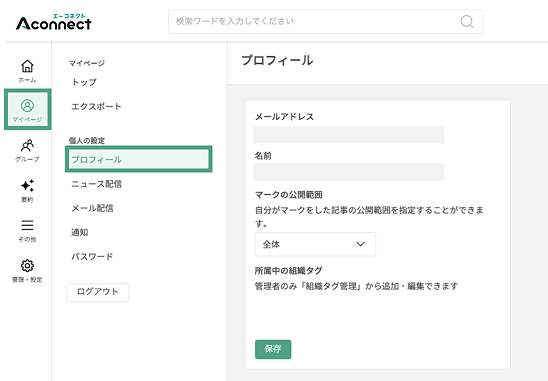Open the トップ menu item
The height and width of the screenshot is (381, 548).
tap(84, 82)
